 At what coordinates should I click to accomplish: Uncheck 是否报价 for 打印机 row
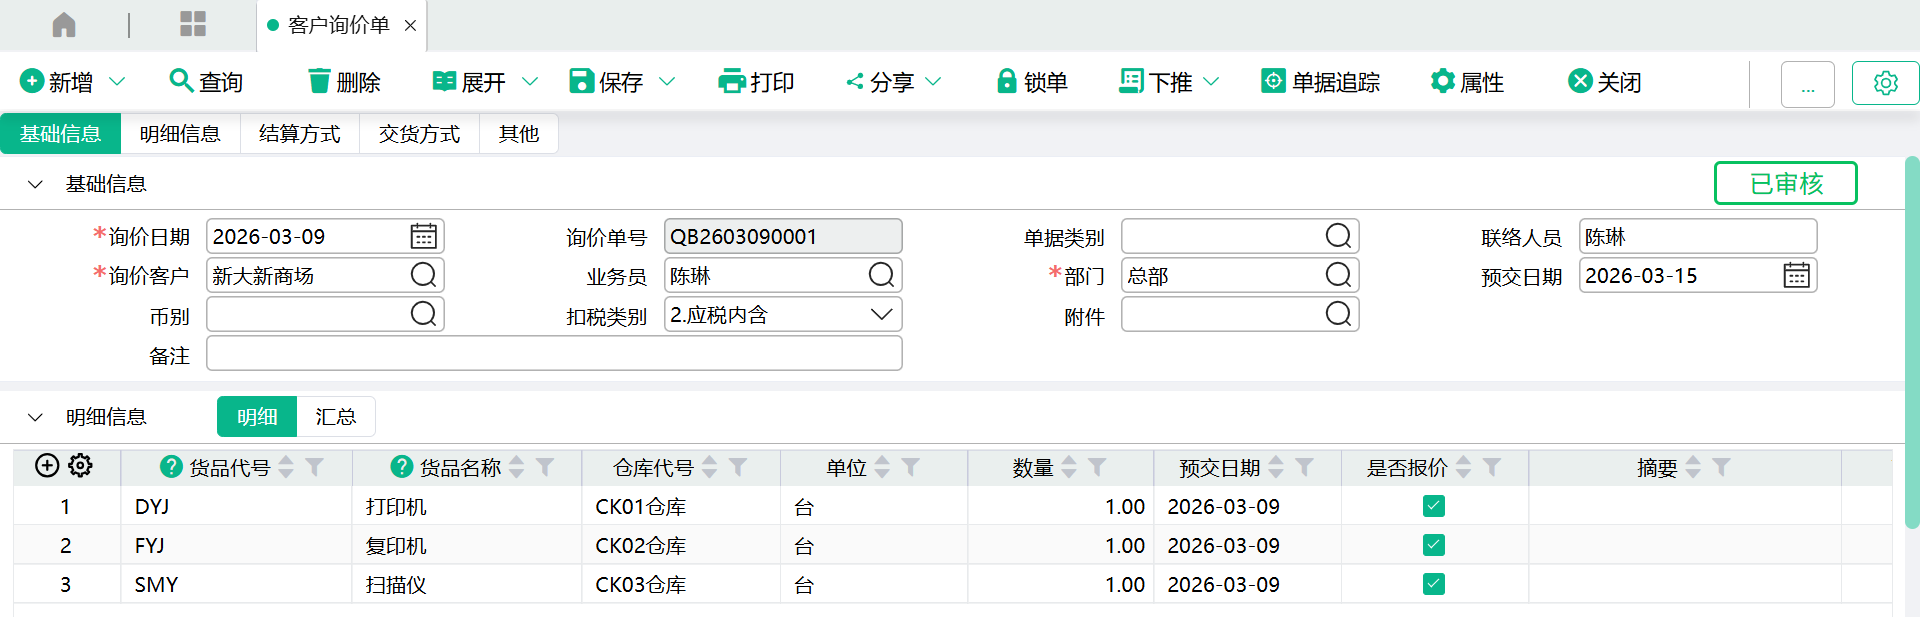pyautogui.click(x=1433, y=506)
